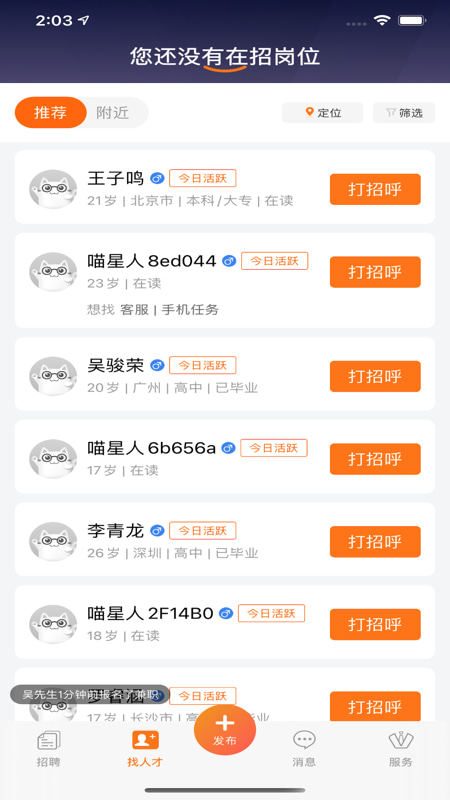Switch to the 附近 toggle
The image size is (450, 800).
113,112
